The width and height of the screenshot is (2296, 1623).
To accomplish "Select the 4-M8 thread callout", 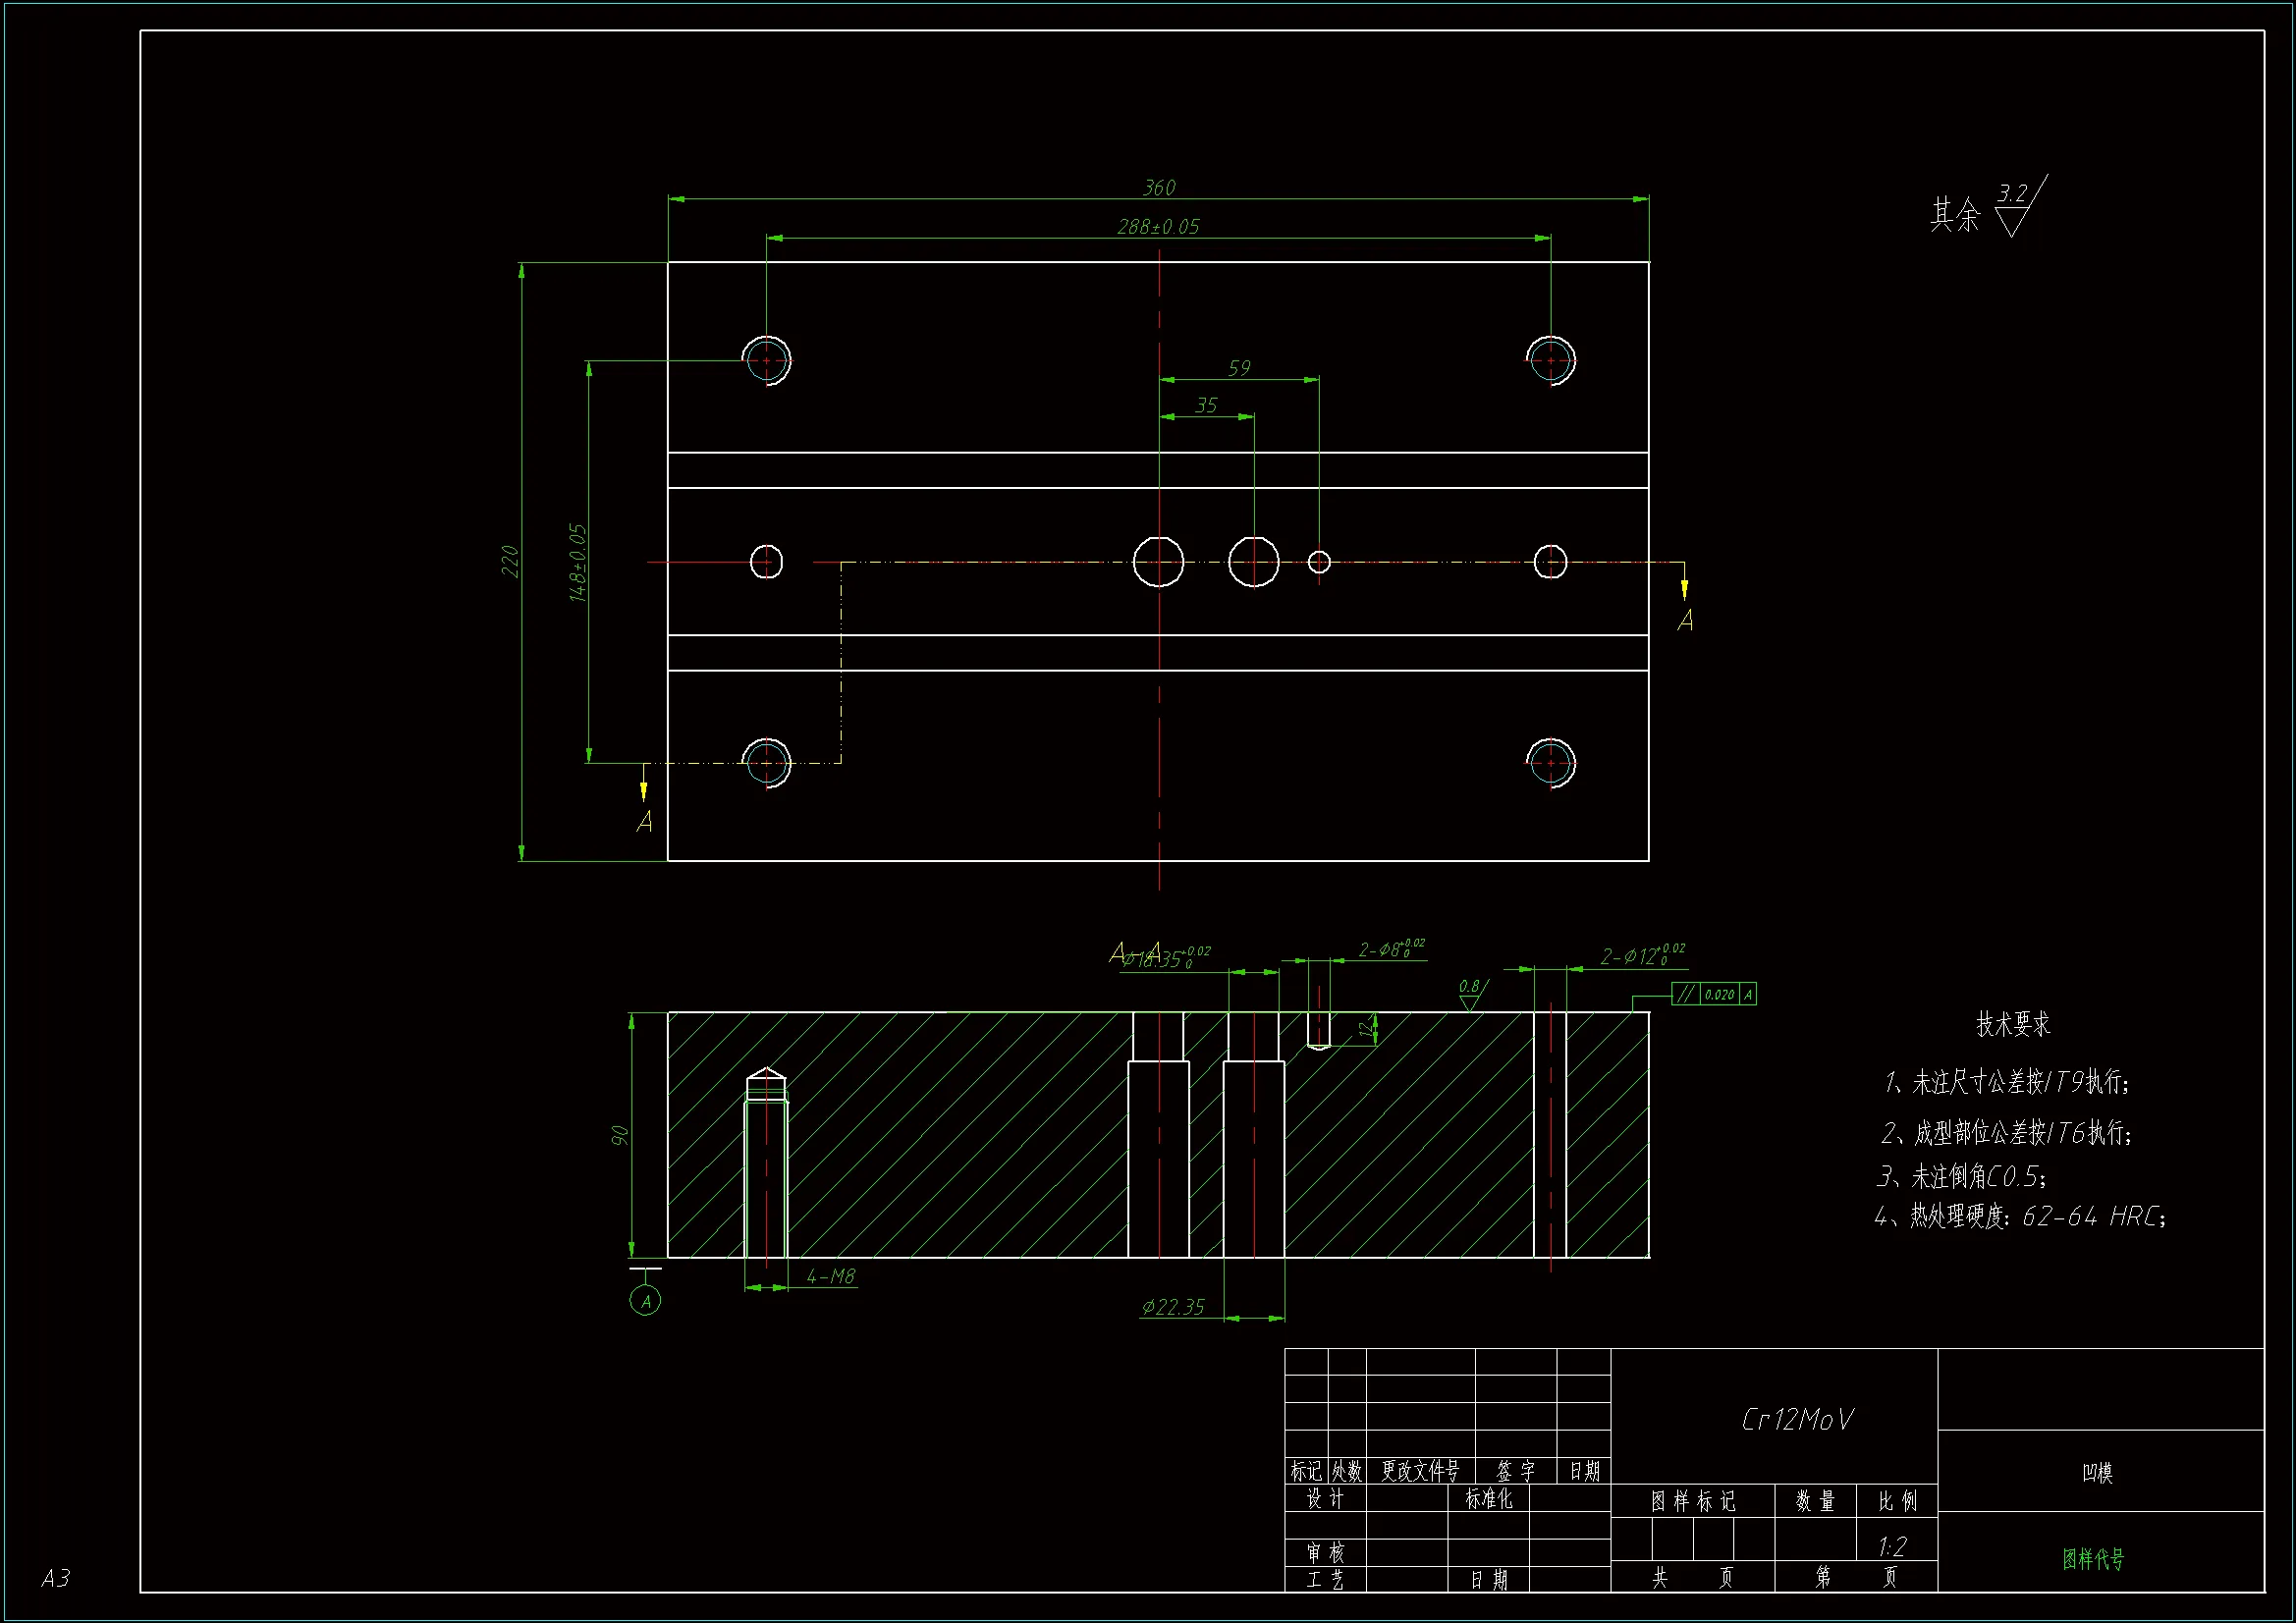I will click(x=831, y=1277).
